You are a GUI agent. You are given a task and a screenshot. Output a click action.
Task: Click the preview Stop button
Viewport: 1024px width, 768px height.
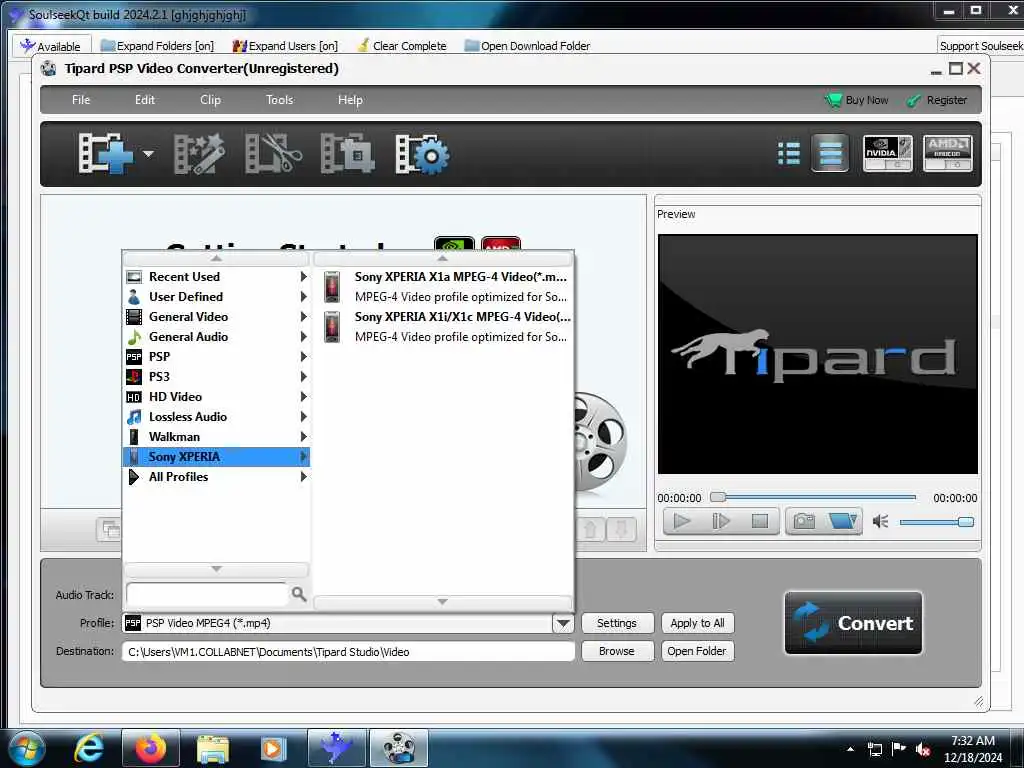pyautogui.click(x=760, y=521)
